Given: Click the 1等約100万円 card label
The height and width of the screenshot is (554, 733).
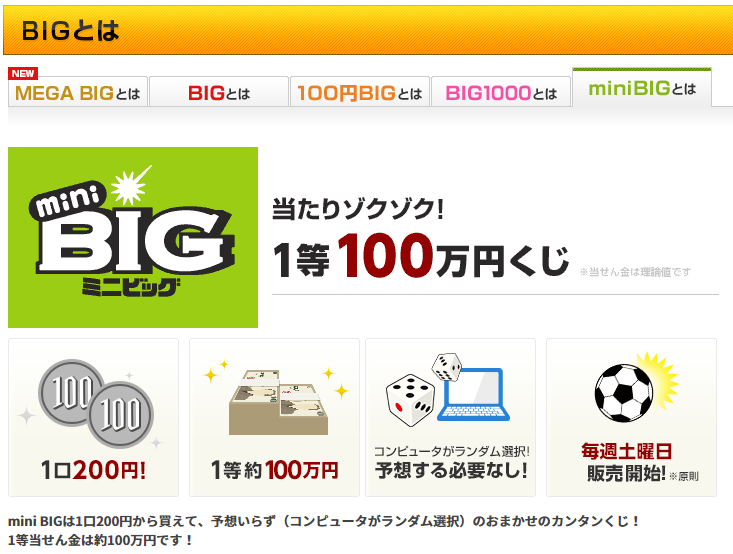Looking at the screenshot, I should click(x=274, y=470).
